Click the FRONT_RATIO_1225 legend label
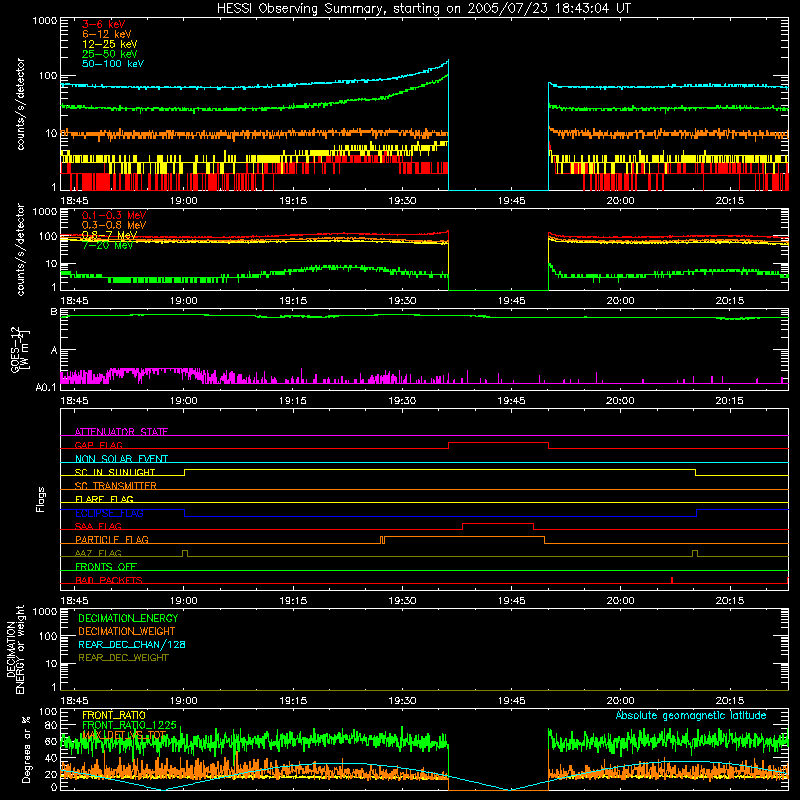Image resolution: width=800 pixels, height=800 pixels. click(x=129, y=725)
